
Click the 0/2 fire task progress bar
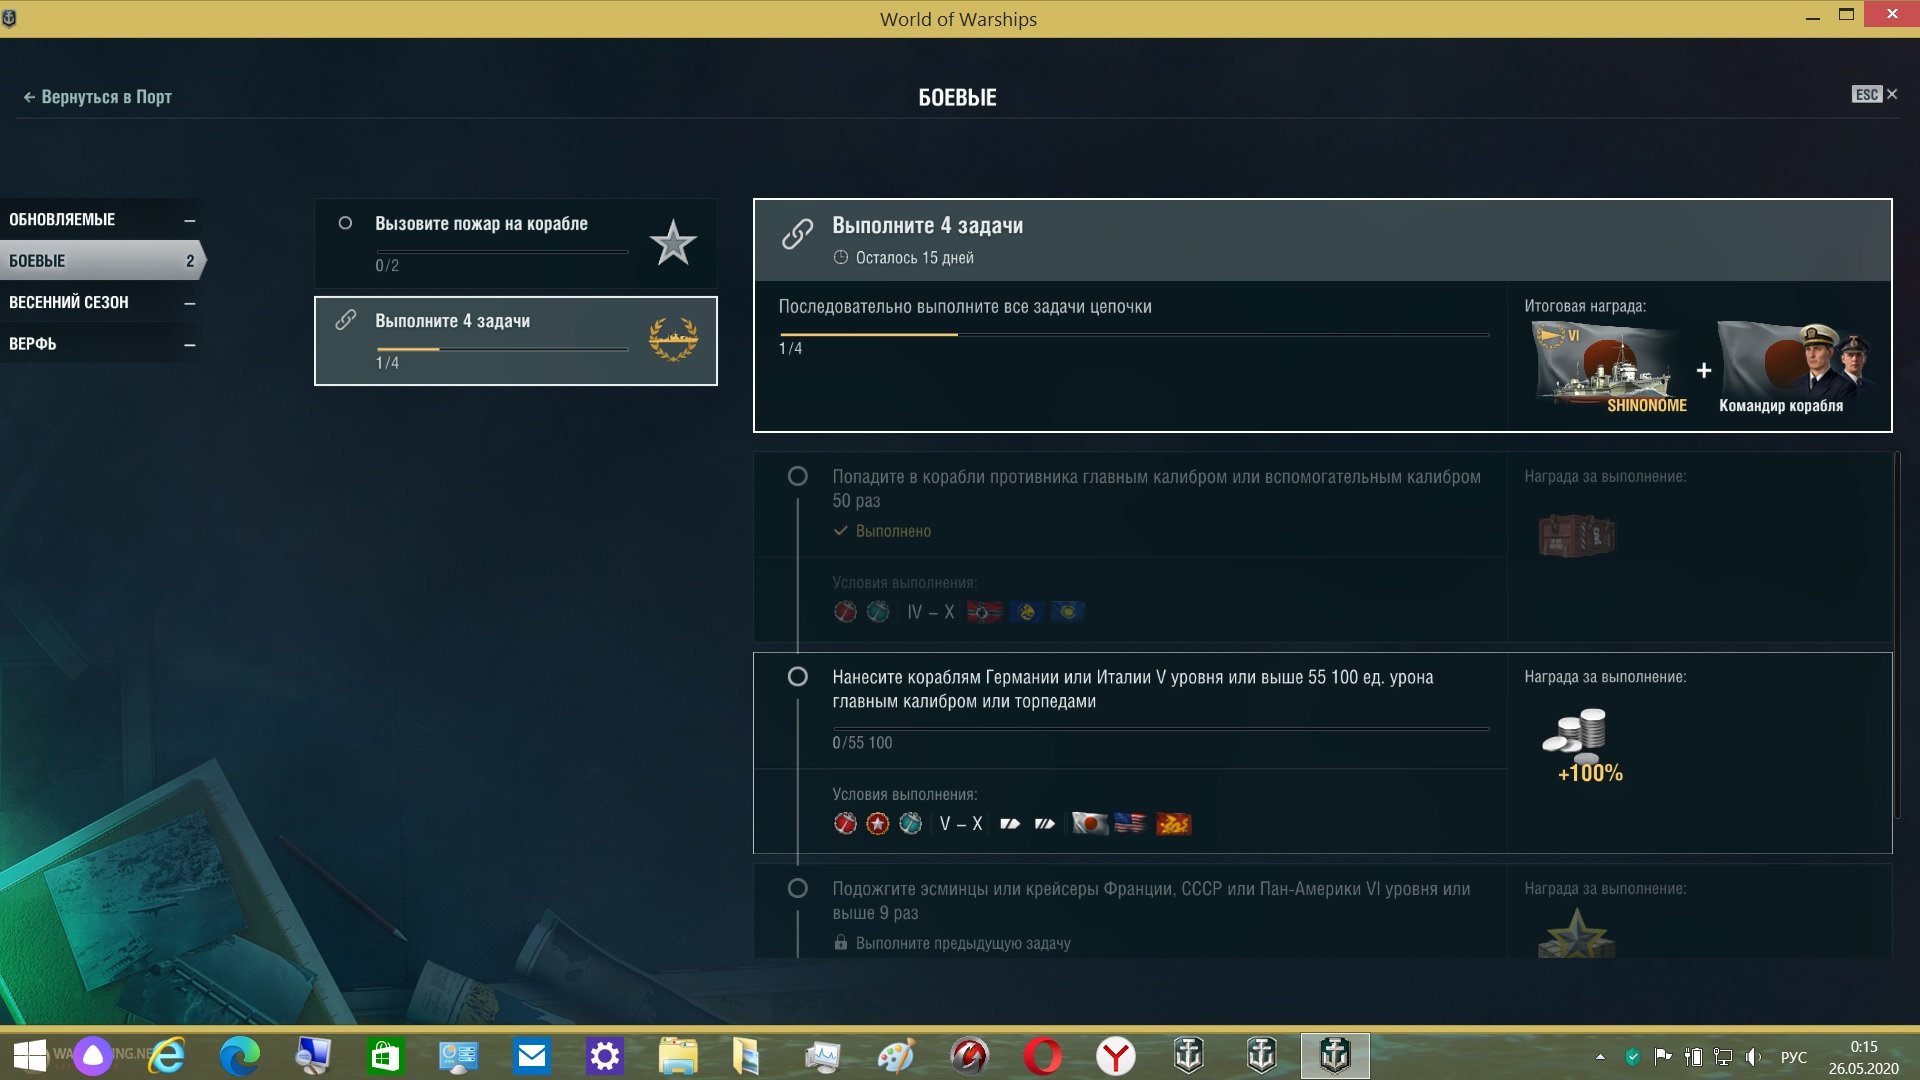click(501, 251)
